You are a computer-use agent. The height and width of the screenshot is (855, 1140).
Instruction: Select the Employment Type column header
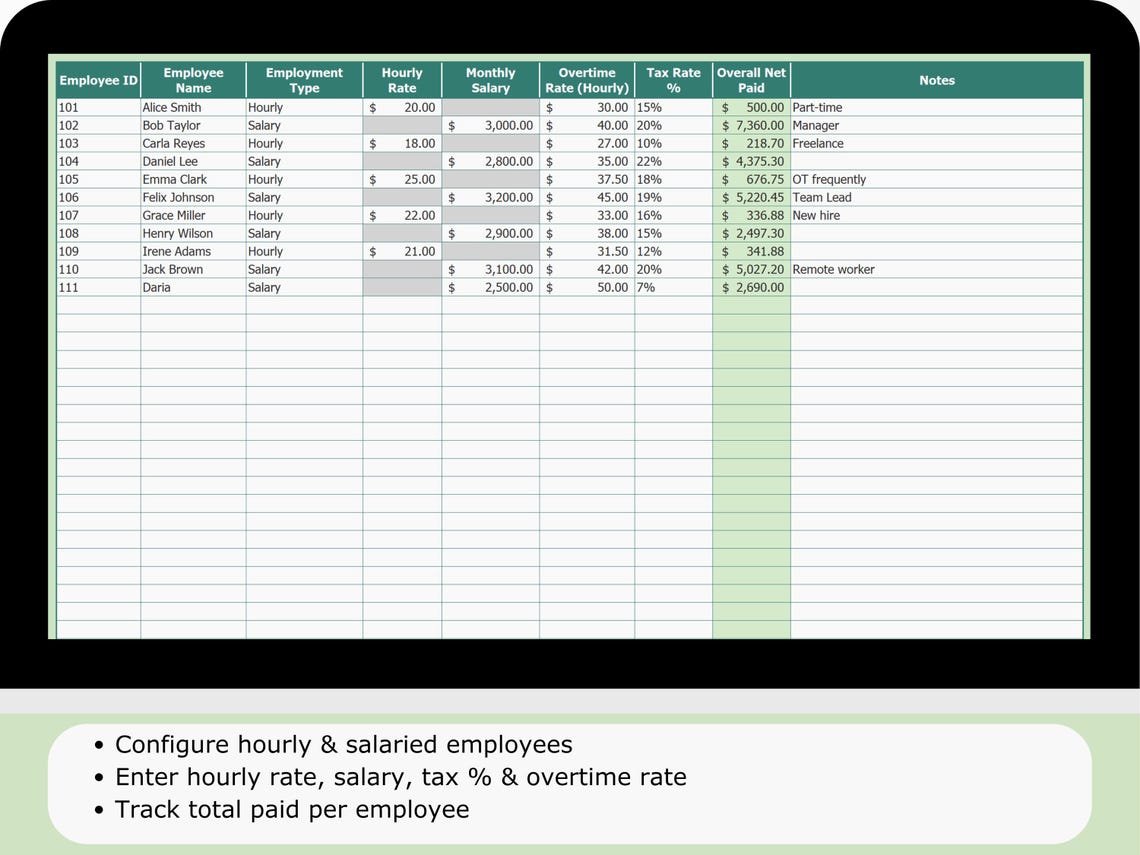click(304, 80)
